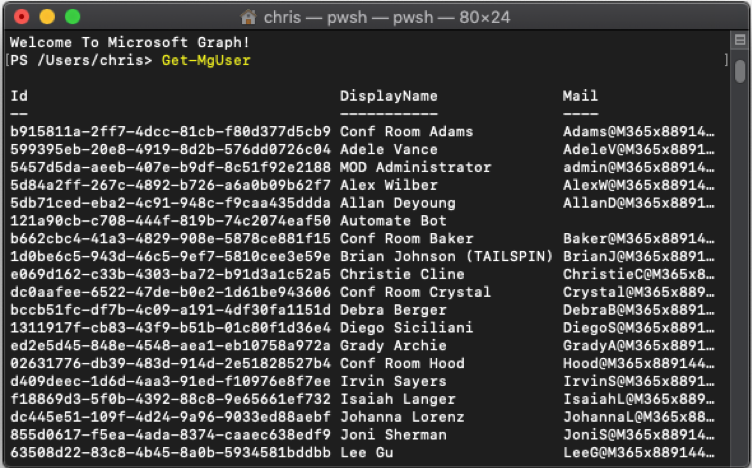
Task: Click the Welcome To Microsoft Graph! line
Action: 129,42
